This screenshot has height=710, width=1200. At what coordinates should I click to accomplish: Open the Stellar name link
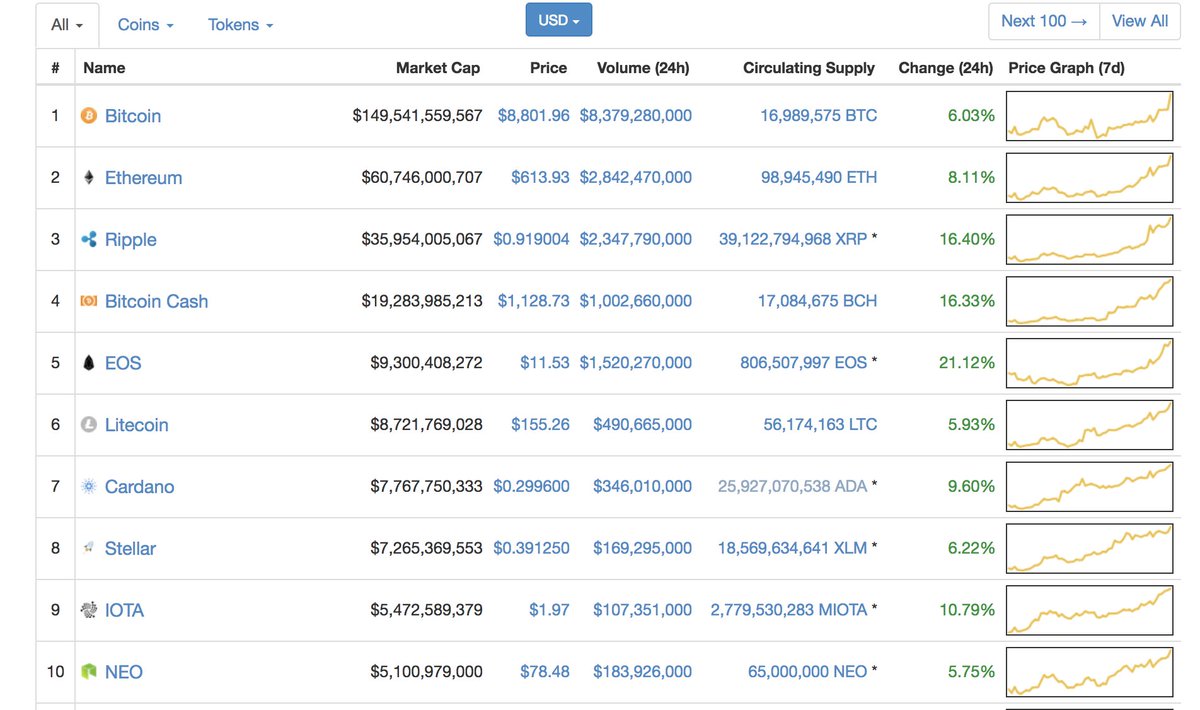coord(131,548)
